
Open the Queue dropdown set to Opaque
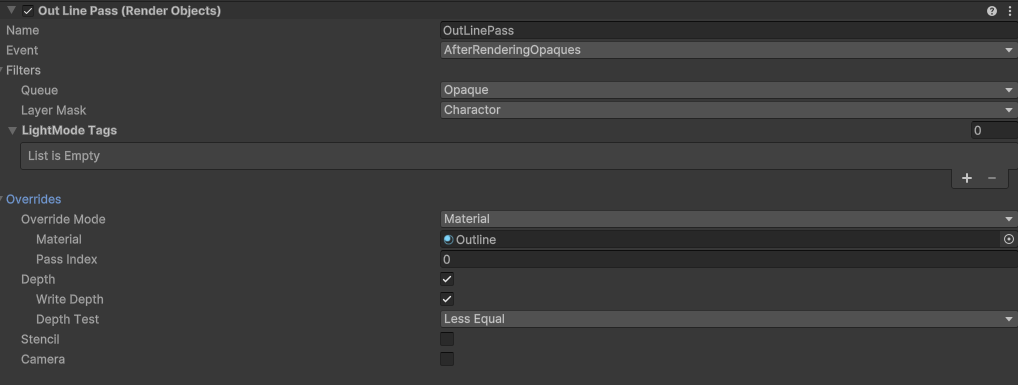click(728, 90)
